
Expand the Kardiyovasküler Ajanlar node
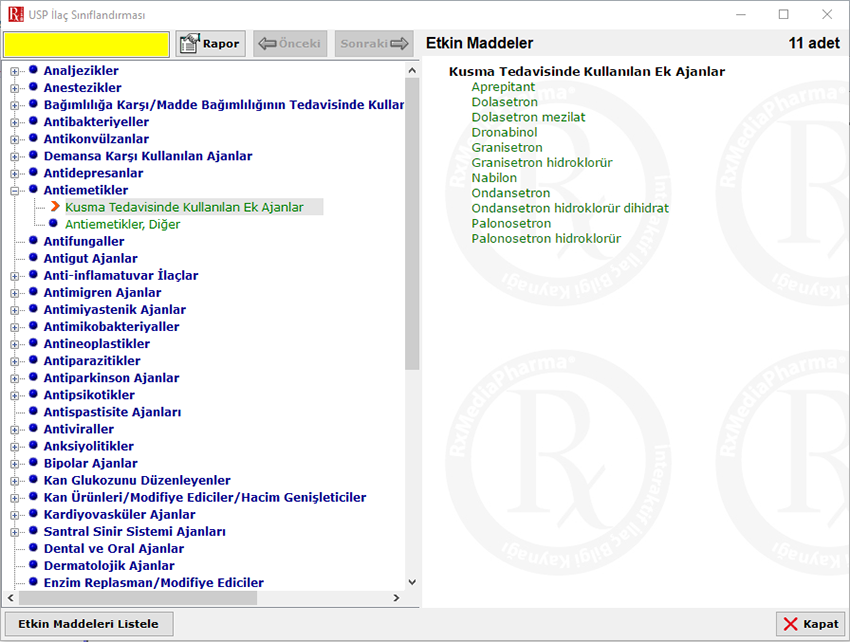click(x=15, y=515)
